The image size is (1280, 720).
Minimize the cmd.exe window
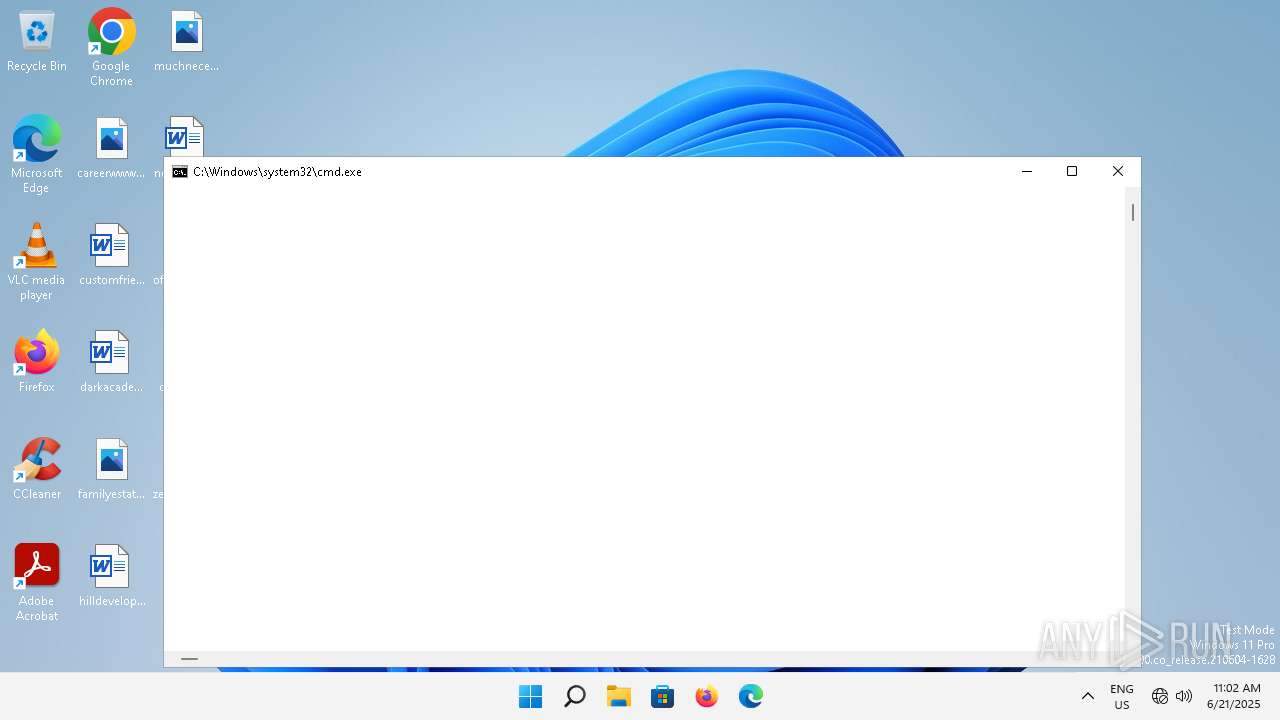tap(1026, 172)
